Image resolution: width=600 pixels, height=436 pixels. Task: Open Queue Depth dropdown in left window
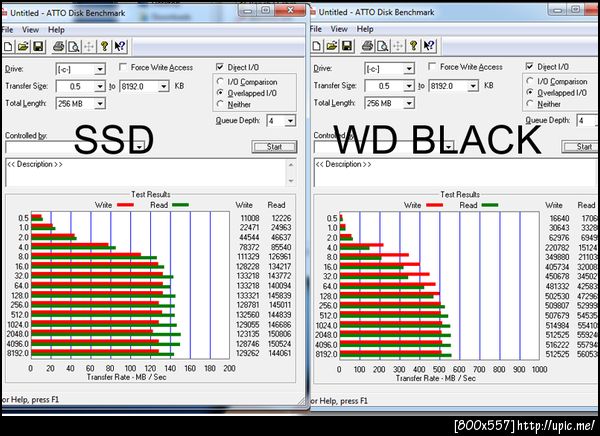pyautogui.click(x=290, y=121)
